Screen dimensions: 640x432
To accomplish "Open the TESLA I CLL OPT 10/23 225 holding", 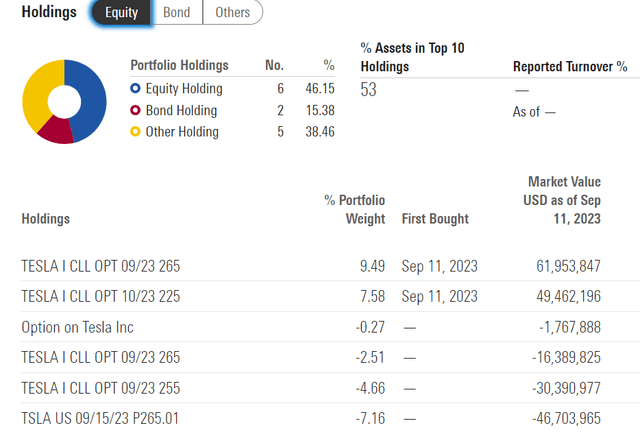I will click(101, 297).
